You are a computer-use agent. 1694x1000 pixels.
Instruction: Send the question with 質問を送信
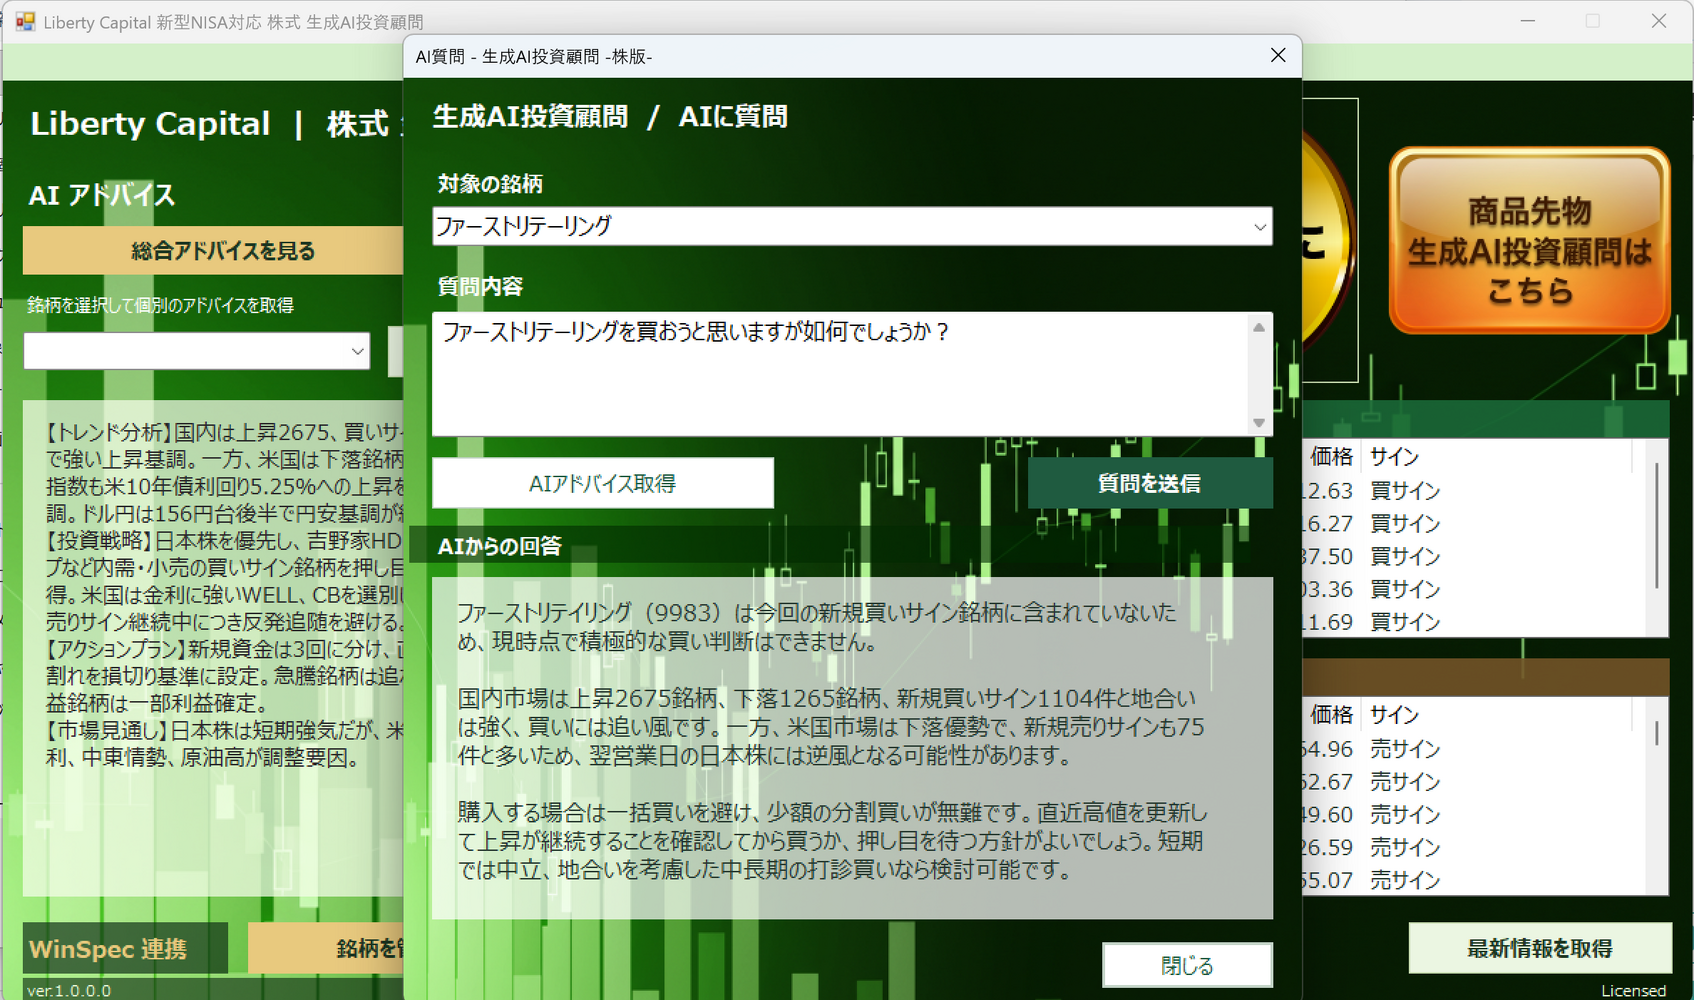1150,483
